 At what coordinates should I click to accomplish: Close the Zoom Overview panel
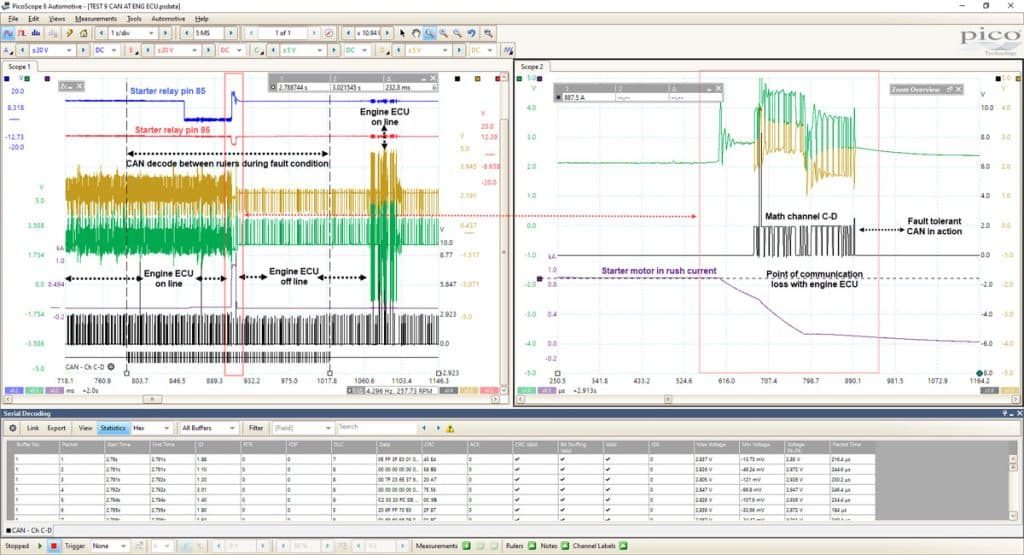[x=959, y=89]
